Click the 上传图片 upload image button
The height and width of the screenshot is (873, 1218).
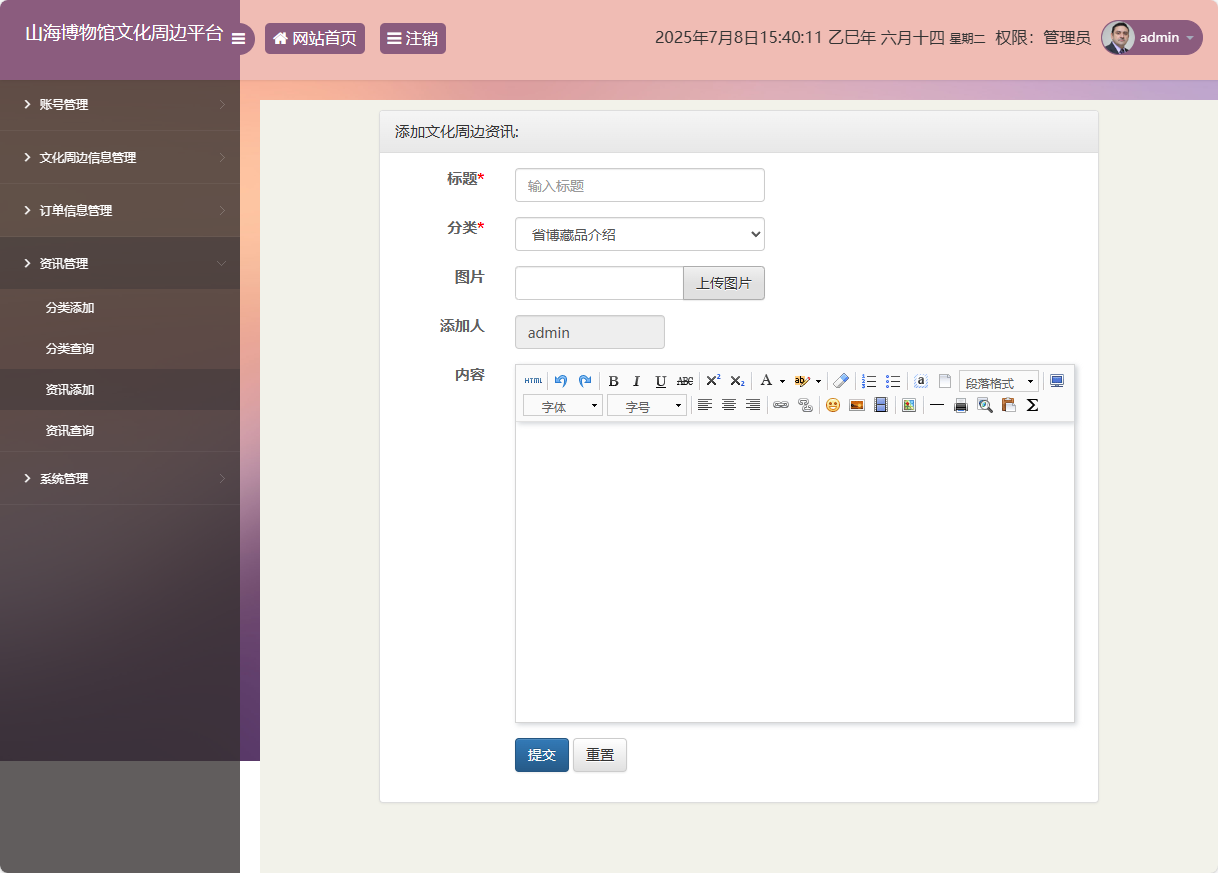(x=723, y=283)
